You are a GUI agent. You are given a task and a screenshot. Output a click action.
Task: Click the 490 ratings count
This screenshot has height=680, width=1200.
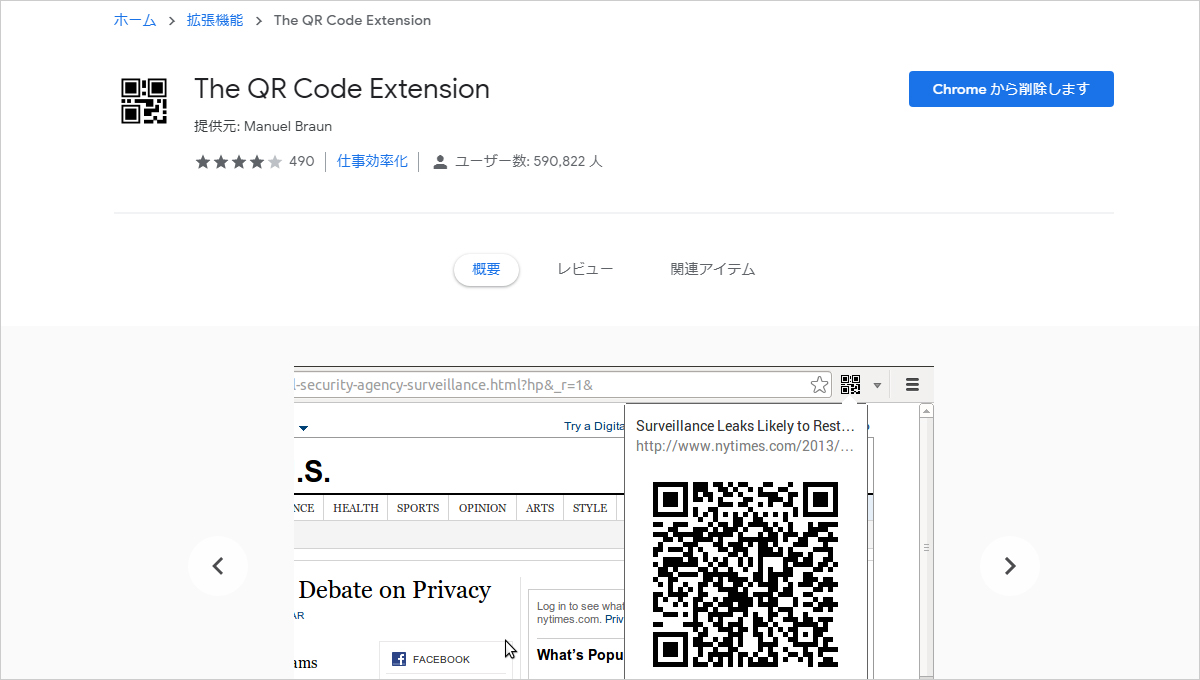click(301, 162)
